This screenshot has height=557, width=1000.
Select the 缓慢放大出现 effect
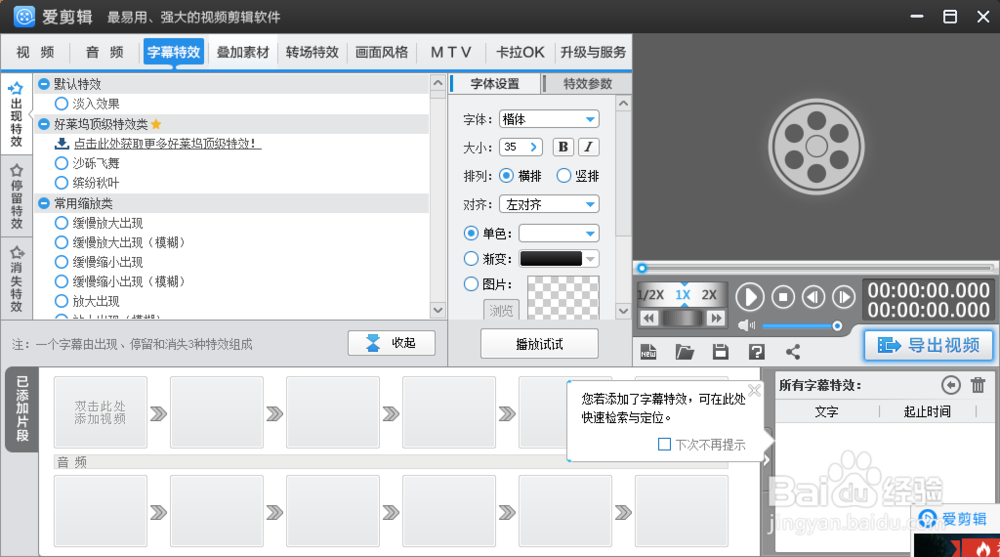pyautogui.click(x=61, y=223)
